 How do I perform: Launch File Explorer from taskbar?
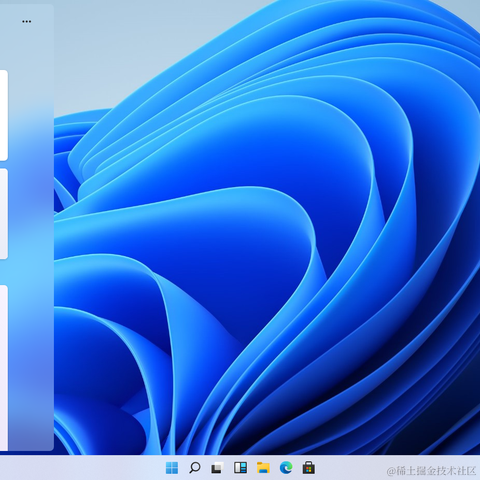(263, 468)
